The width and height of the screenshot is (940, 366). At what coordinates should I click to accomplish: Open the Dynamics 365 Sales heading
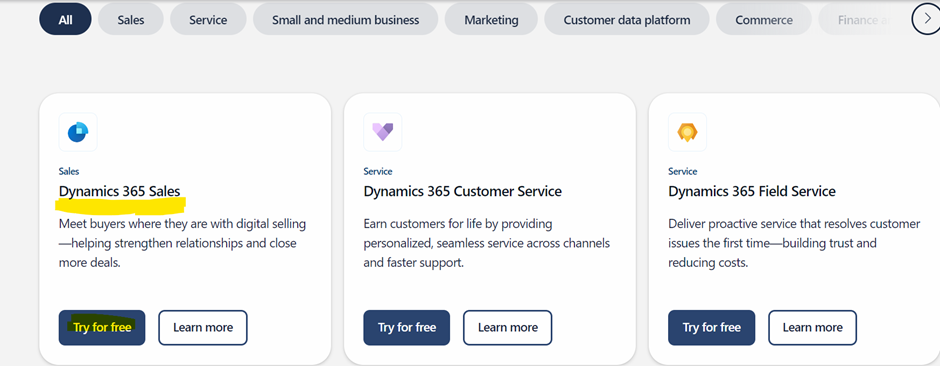pos(119,191)
